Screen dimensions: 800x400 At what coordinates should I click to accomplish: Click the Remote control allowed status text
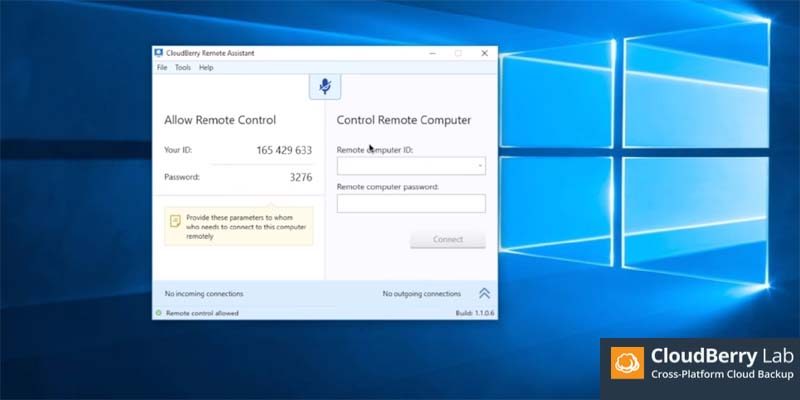204,313
